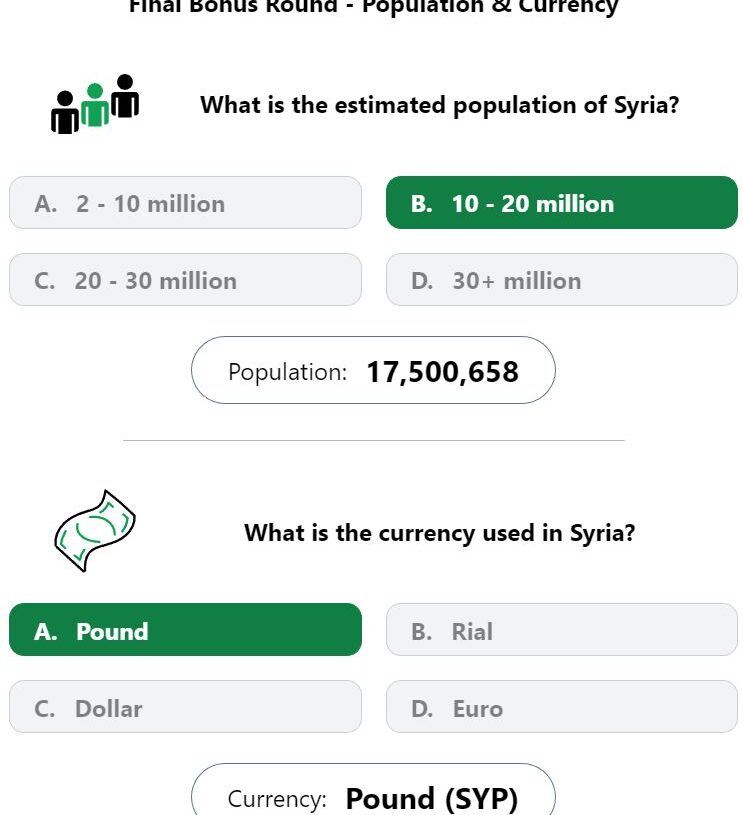Screen dimensions: 743x815
Task: Click the Population 17,500,658 result box
Action: 373,370
